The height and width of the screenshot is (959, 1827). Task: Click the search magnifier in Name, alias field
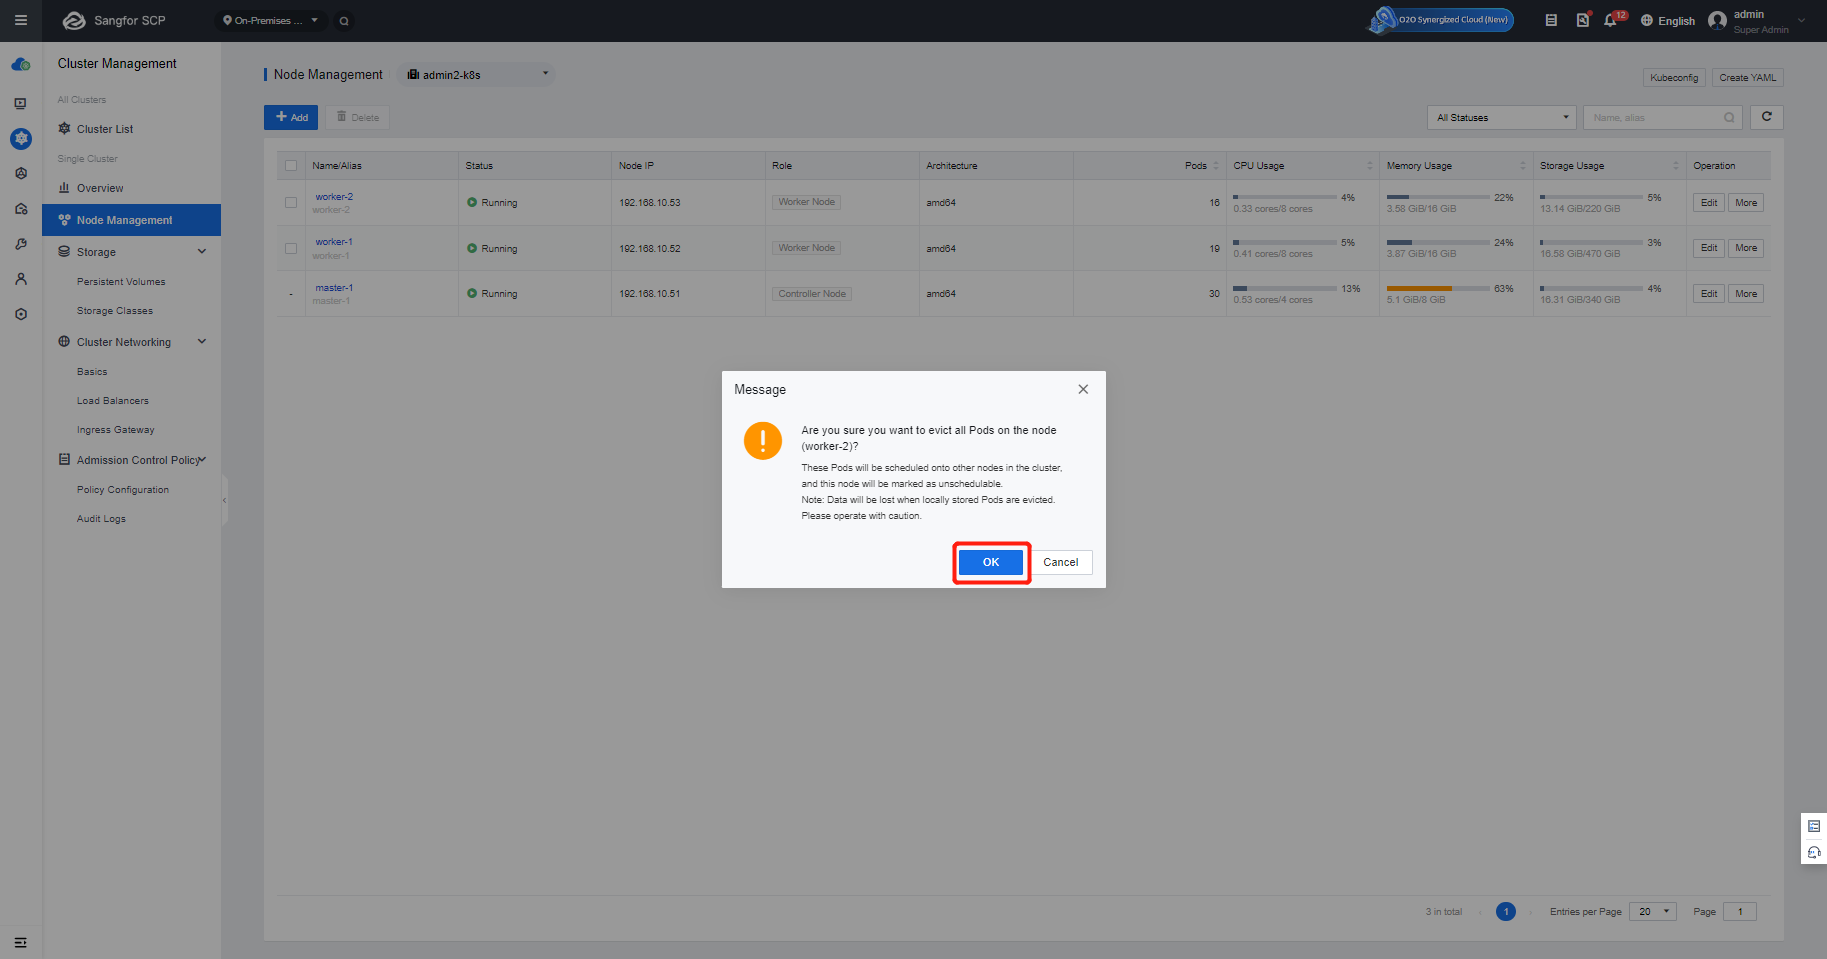1729,118
